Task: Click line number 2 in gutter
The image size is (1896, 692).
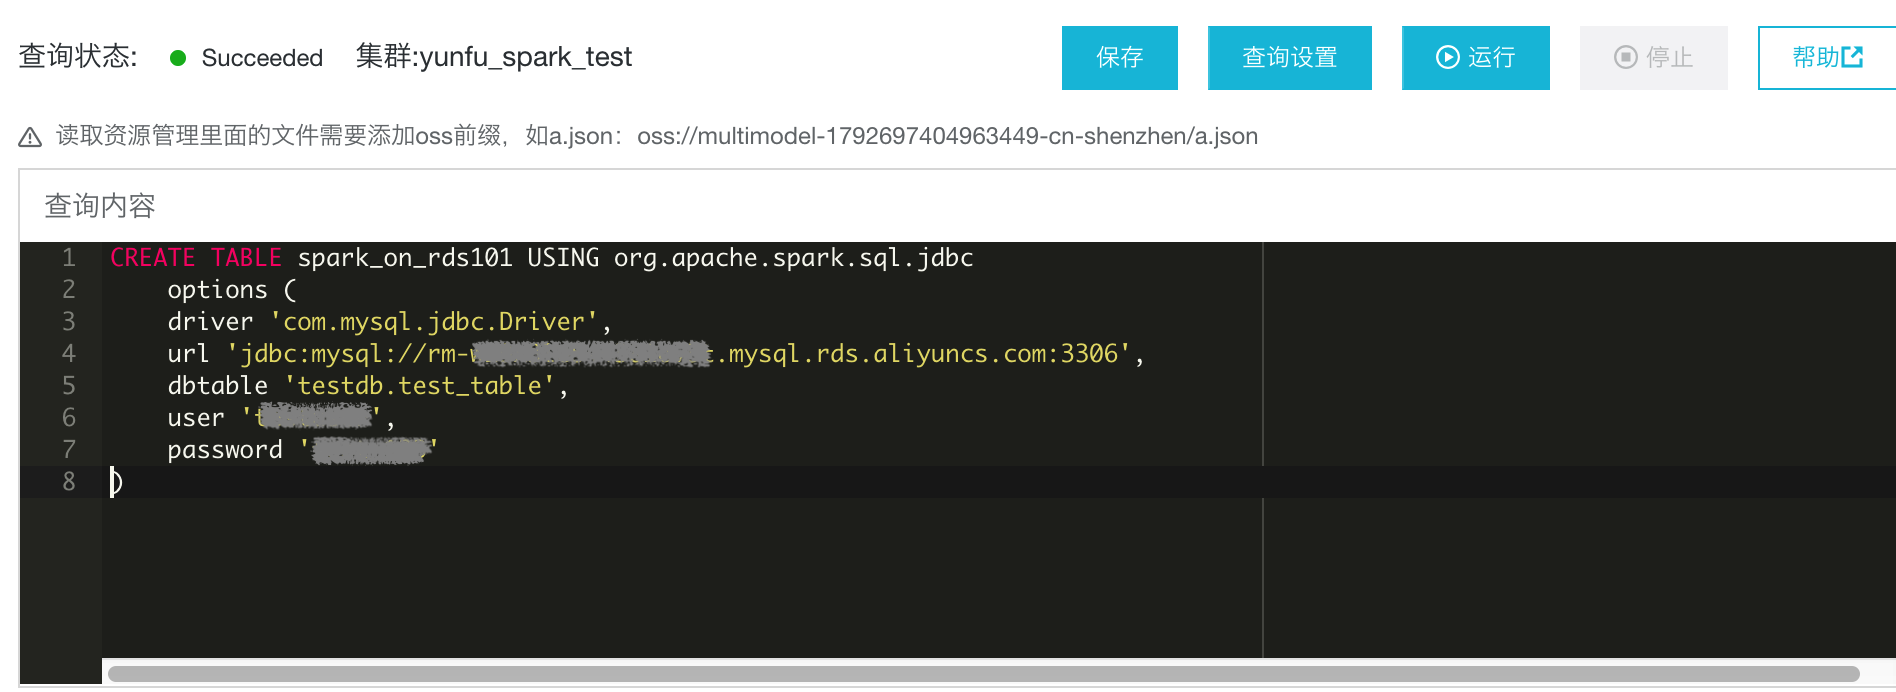Action: pos(69,290)
